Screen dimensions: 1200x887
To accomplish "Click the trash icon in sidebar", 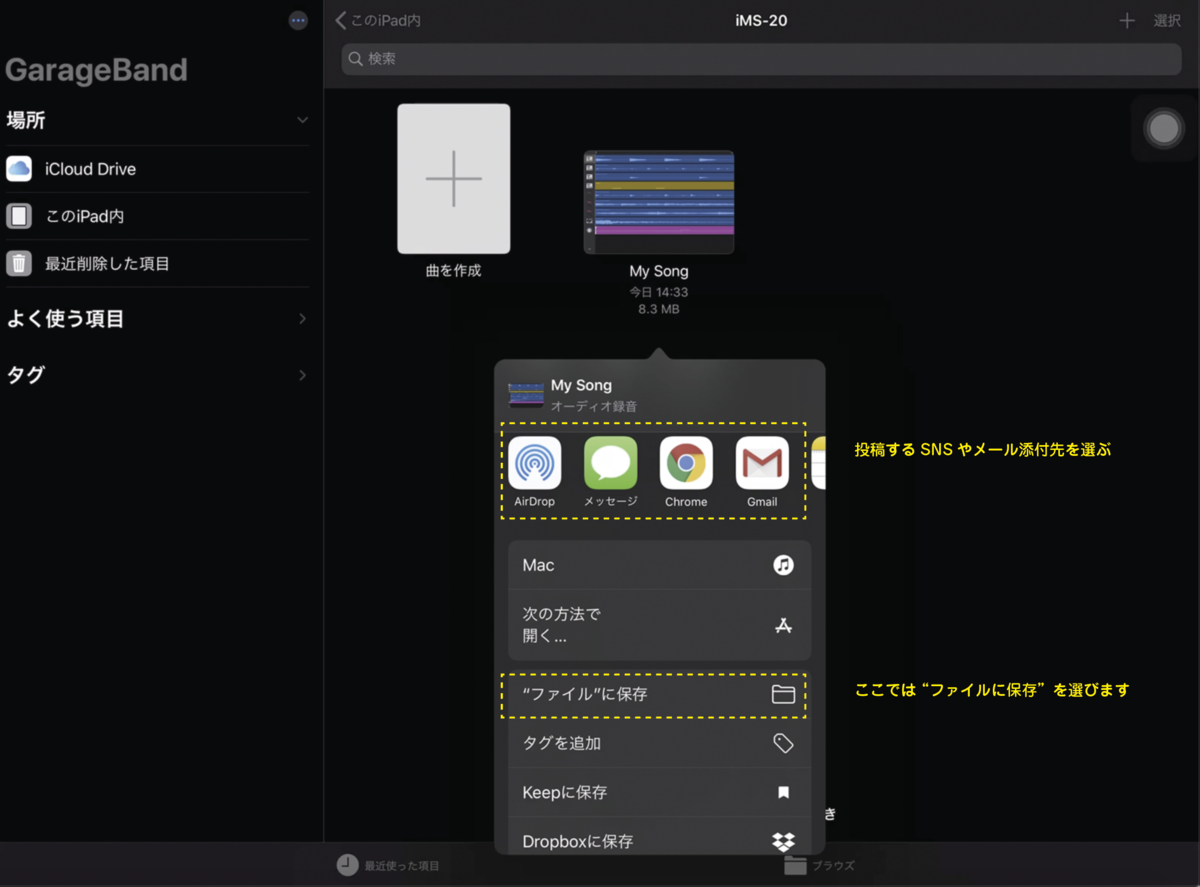I will [x=19, y=264].
